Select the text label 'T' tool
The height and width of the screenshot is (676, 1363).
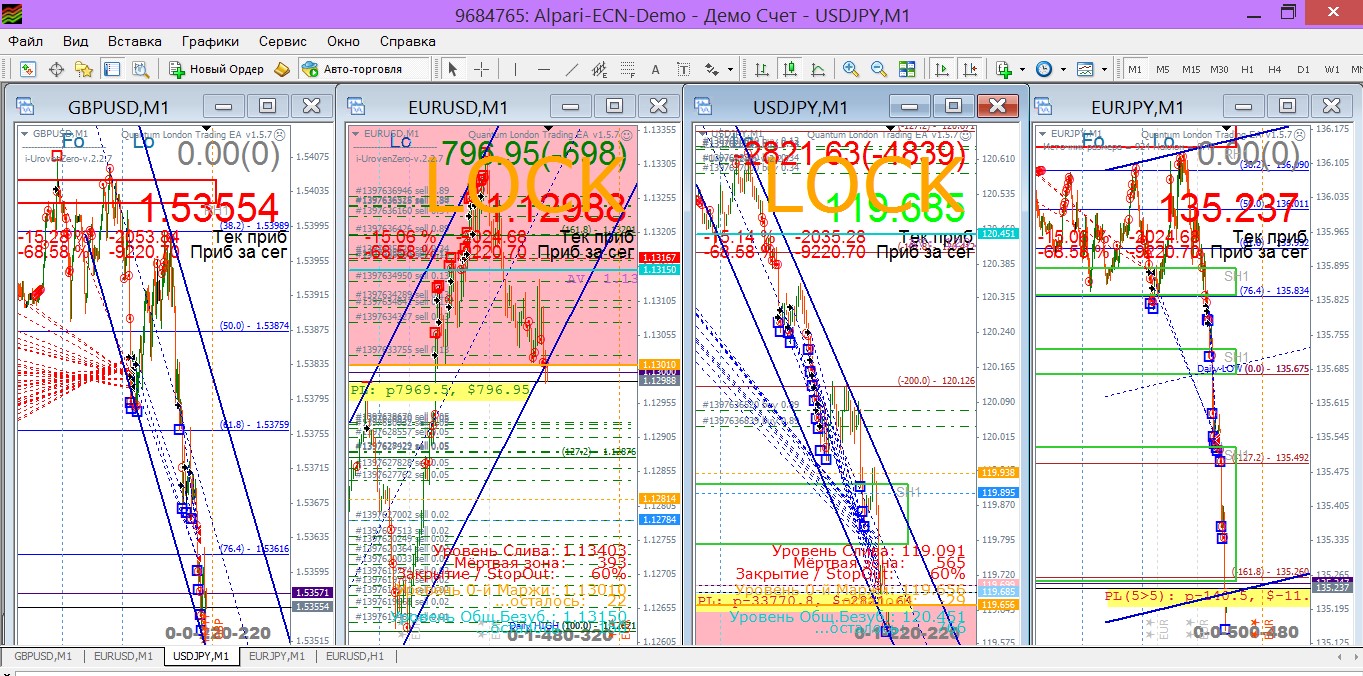pos(684,69)
